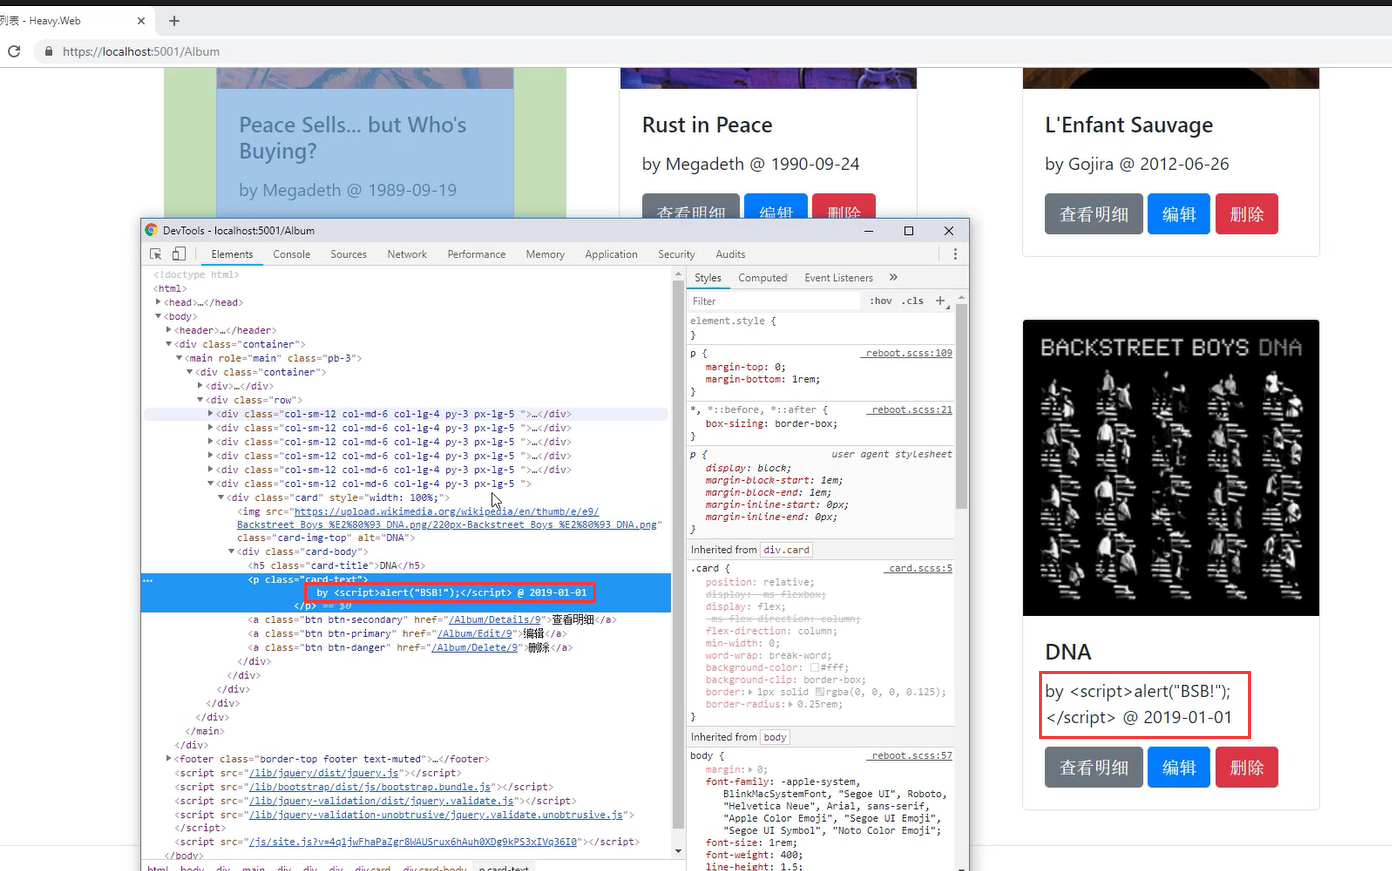Click div.card in Inherited from label

(787, 550)
